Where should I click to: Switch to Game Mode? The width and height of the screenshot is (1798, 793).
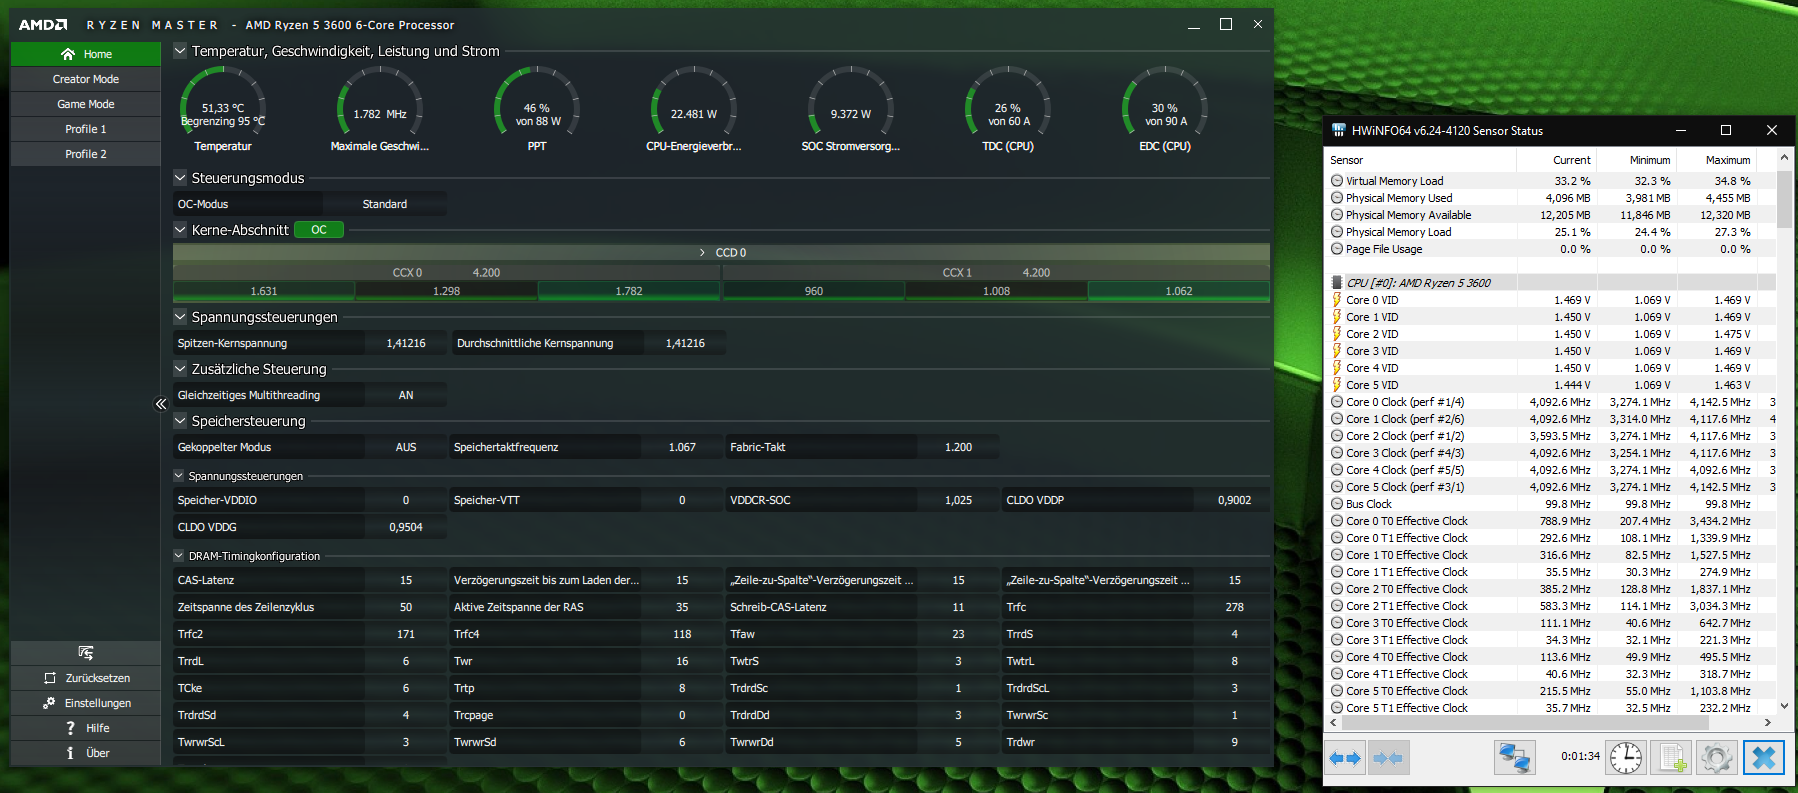coord(86,104)
